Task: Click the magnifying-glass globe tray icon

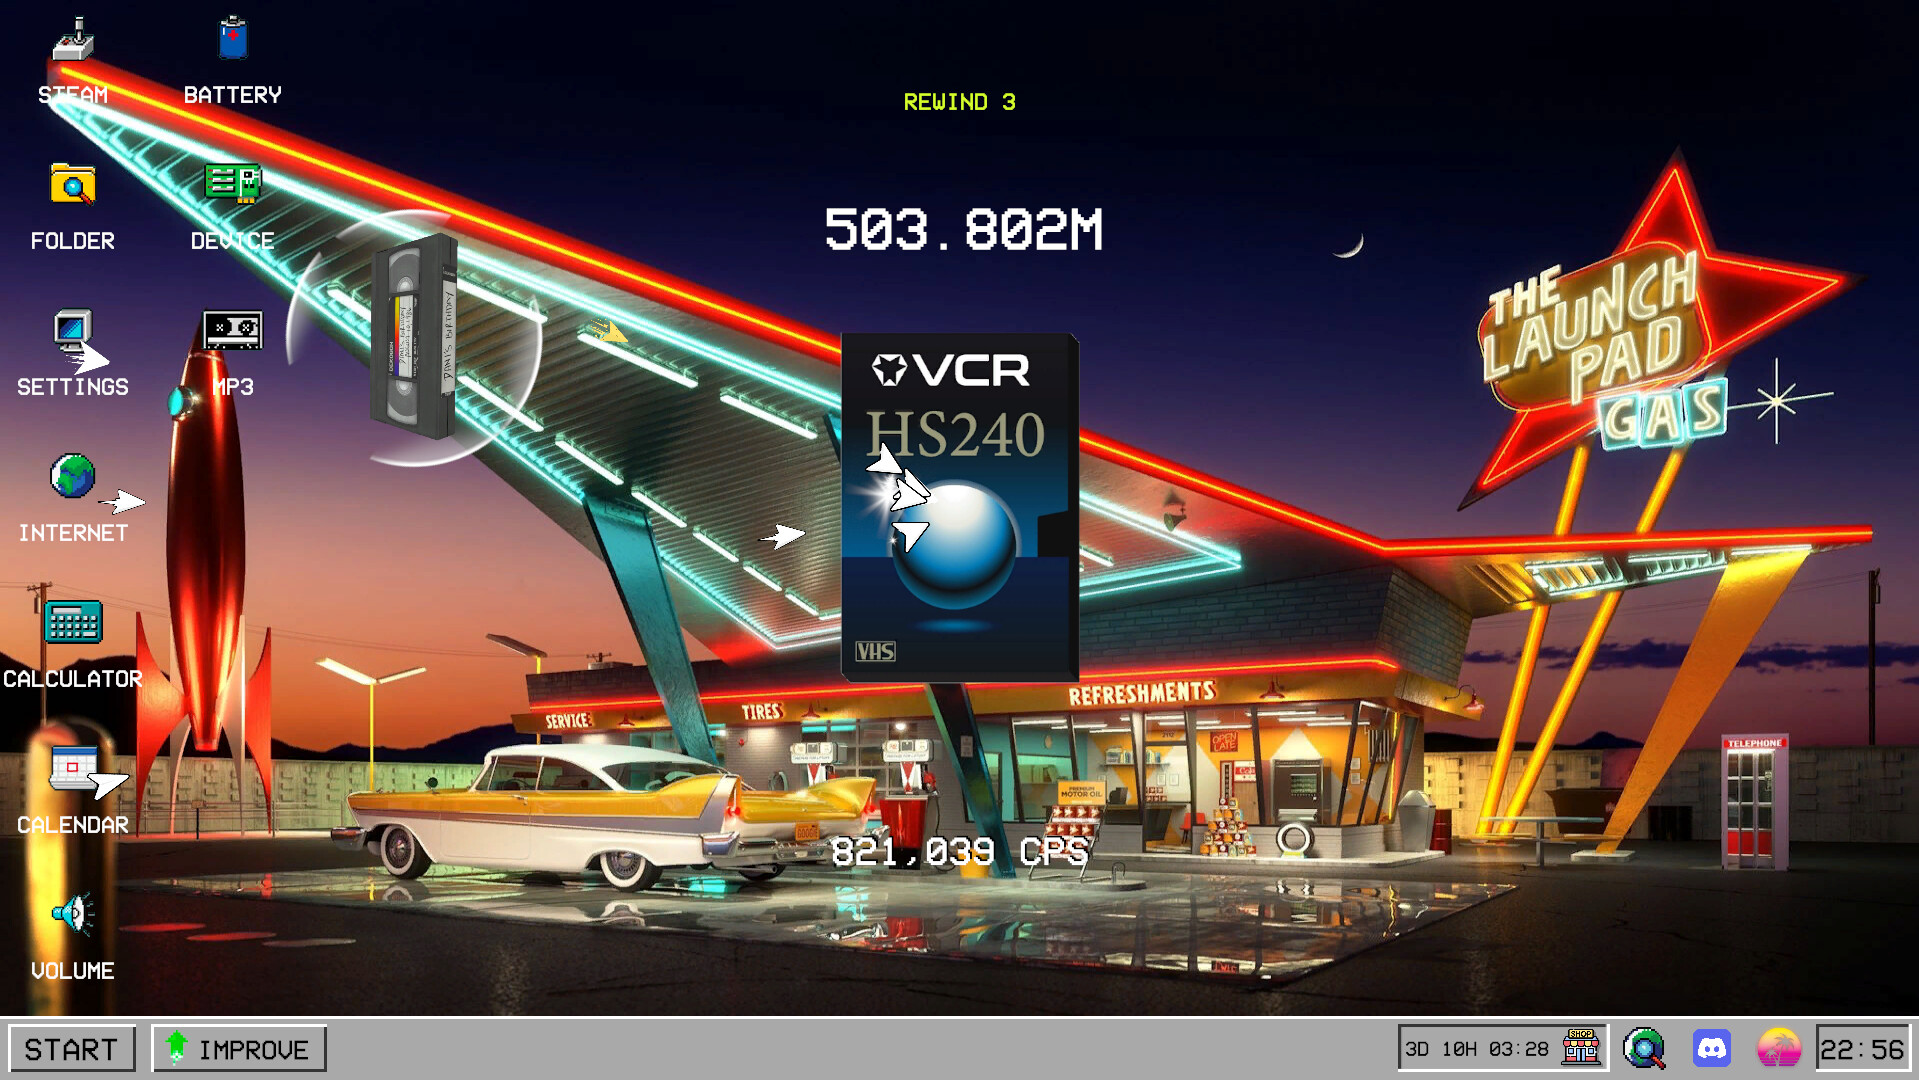Action: (1646, 1048)
